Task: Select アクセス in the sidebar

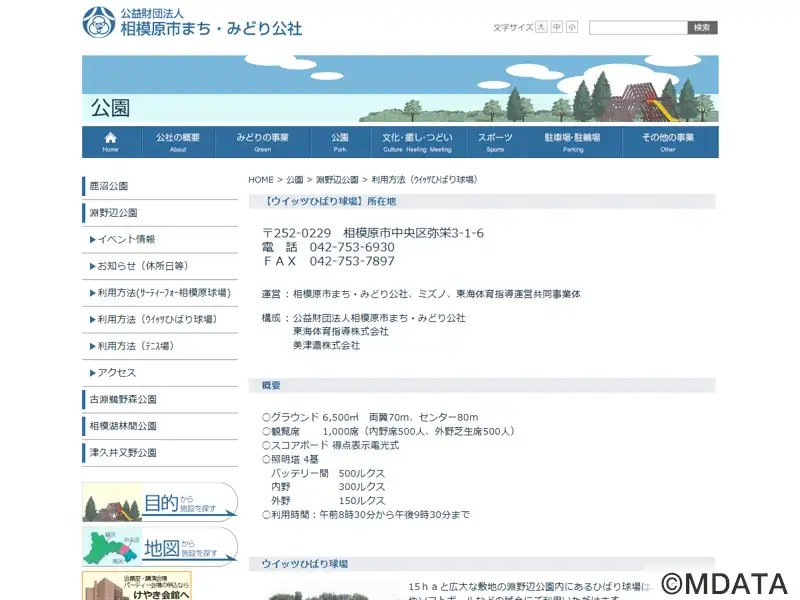Action: coord(116,373)
